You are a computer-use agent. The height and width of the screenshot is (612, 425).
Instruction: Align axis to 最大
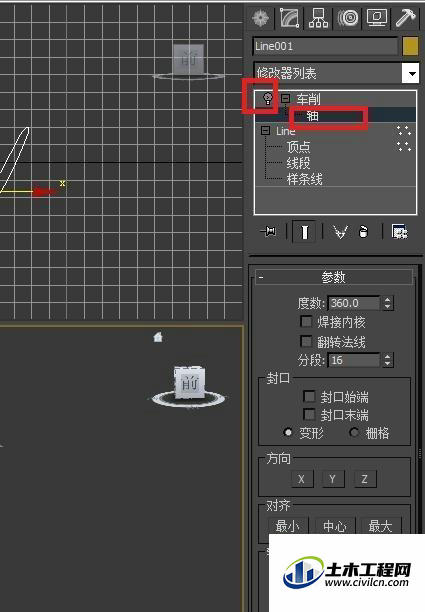point(381,526)
